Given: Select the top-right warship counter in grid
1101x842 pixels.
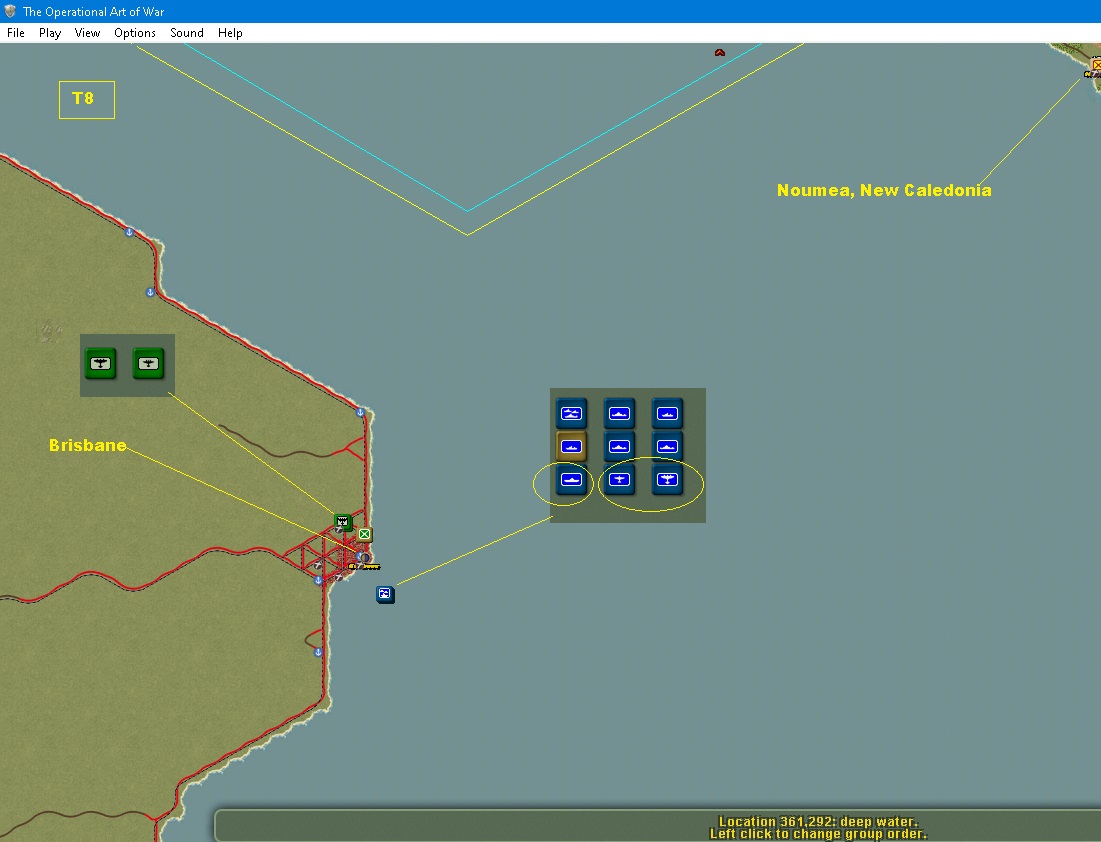Looking at the screenshot, I should point(666,414).
